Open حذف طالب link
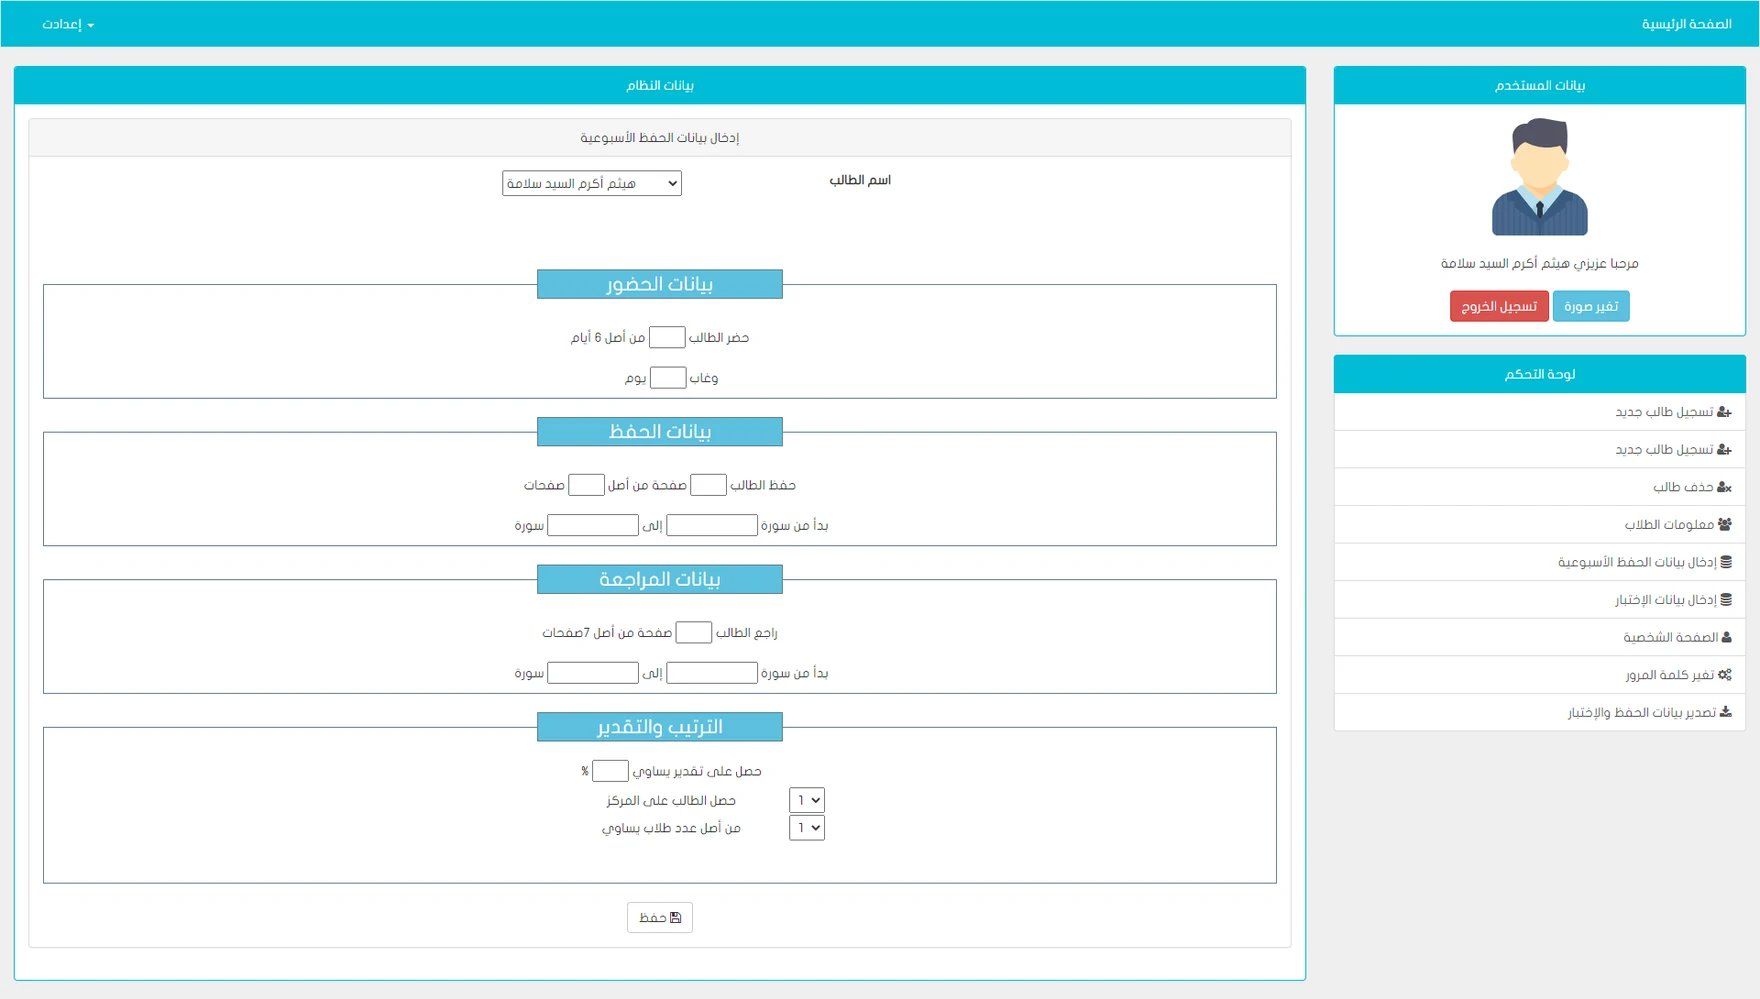1760x999 pixels. (x=1540, y=487)
